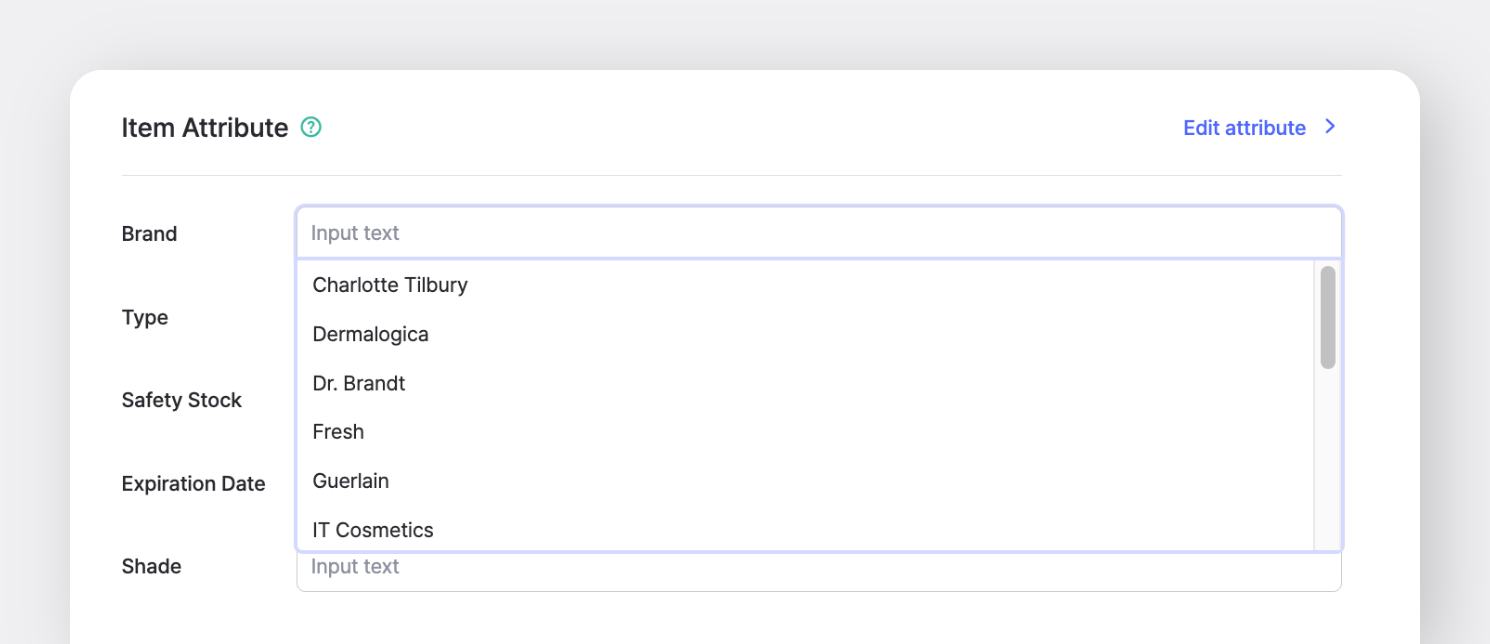Click the Safety Stock label

(x=181, y=400)
